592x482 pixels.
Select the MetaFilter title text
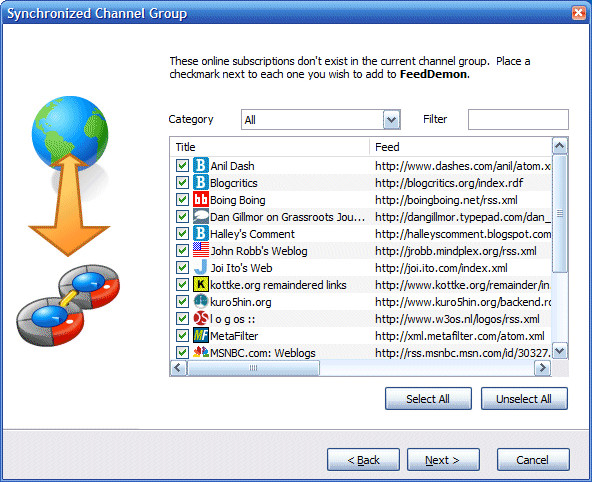234,336
